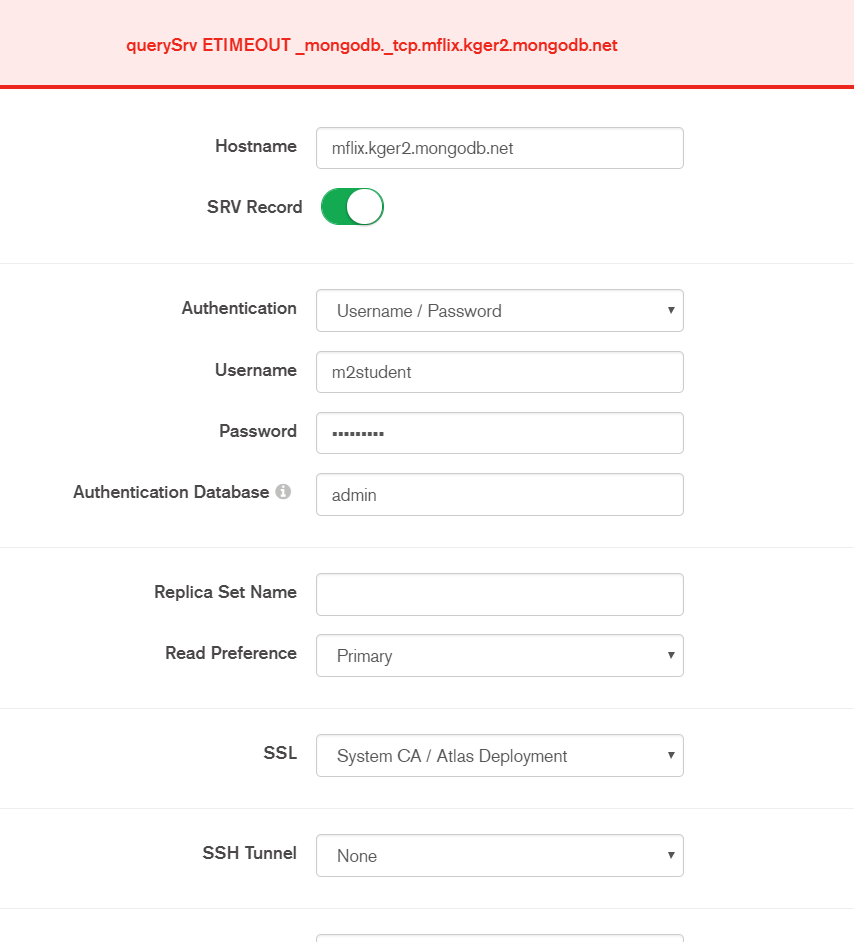
Task: Click the SSH Tunnel label
Action: (249, 853)
